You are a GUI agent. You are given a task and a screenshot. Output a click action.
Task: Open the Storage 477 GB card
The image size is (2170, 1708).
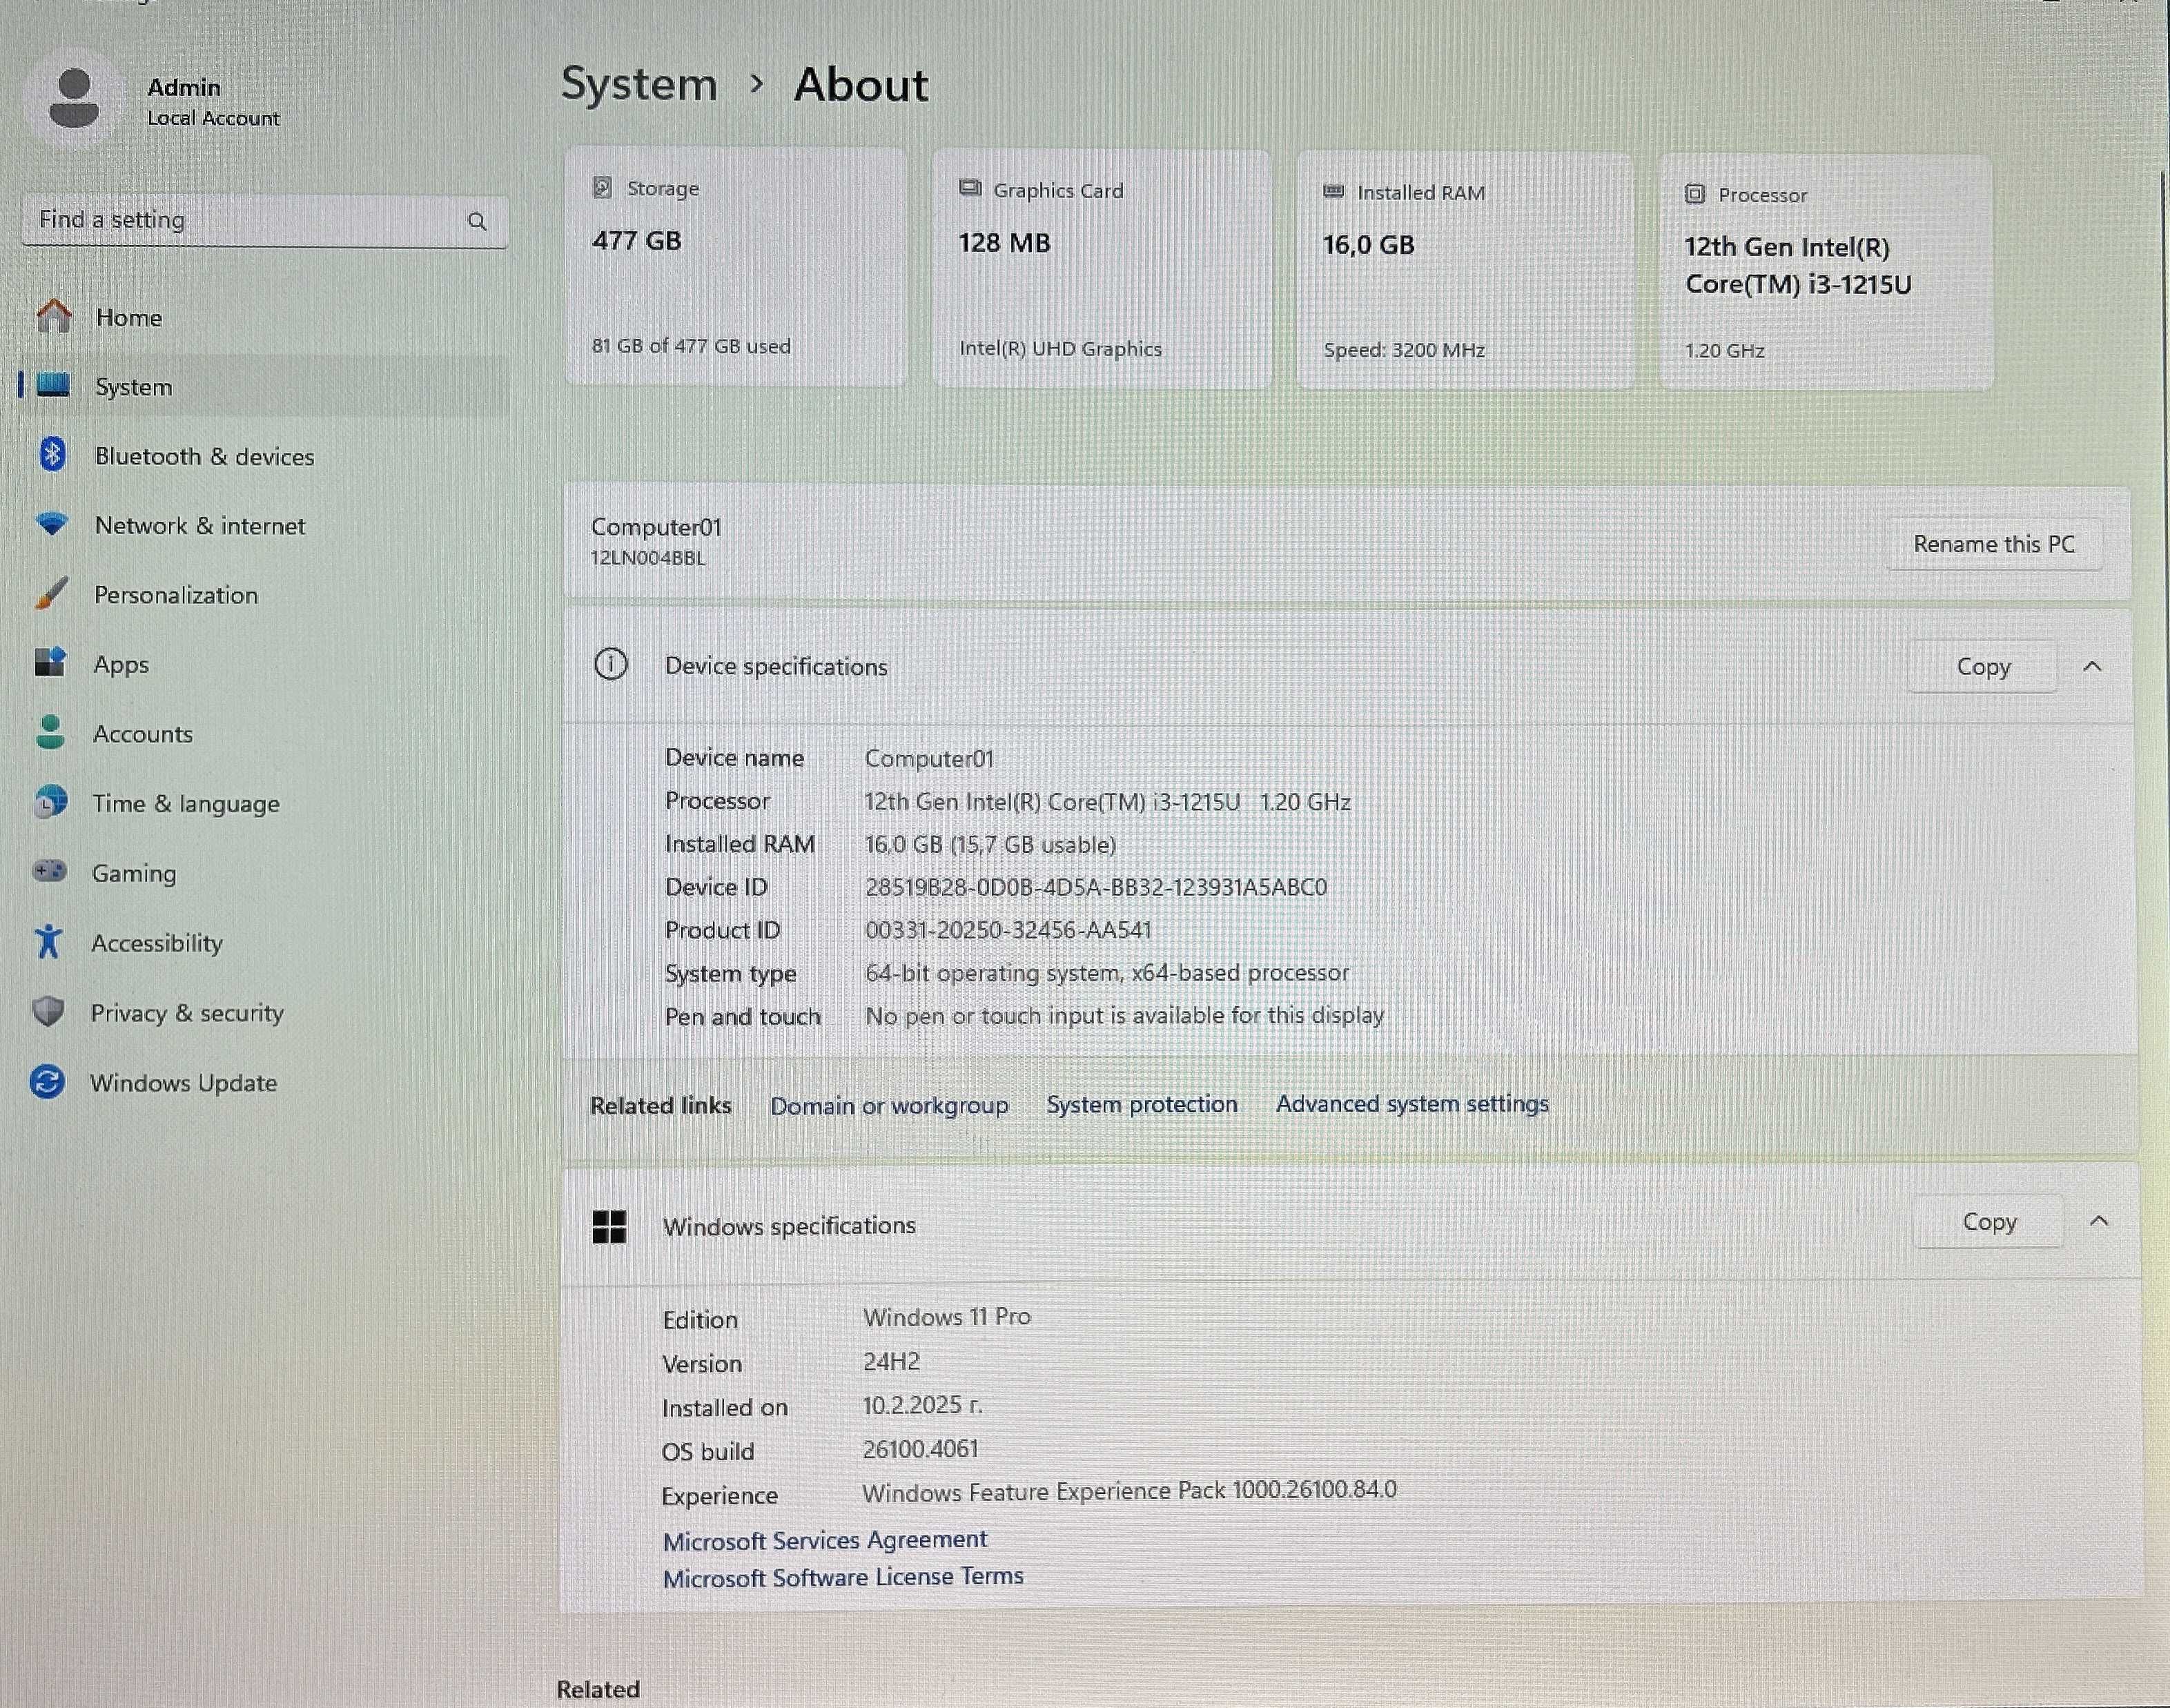coord(736,266)
